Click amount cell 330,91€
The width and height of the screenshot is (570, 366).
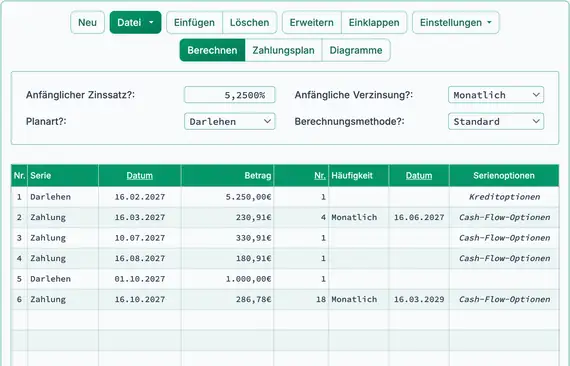click(x=228, y=238)
